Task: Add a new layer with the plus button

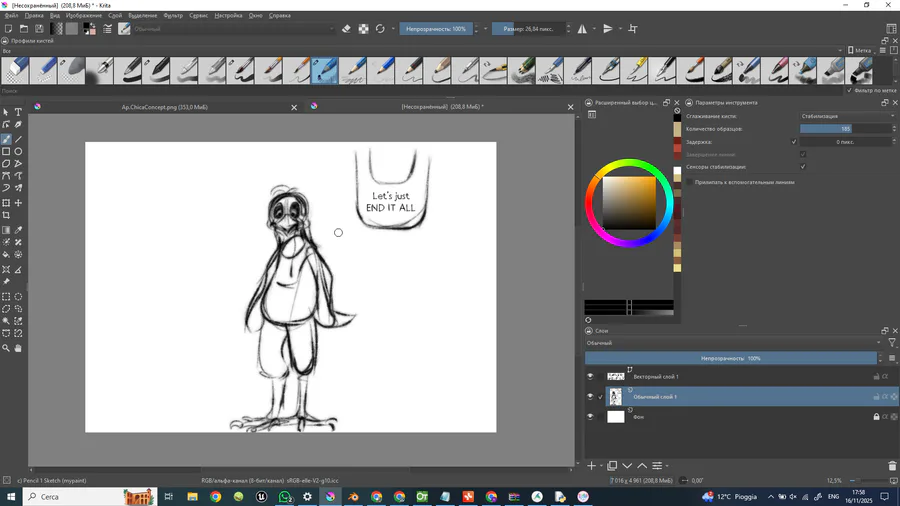Action: click(x=591, y=466)
